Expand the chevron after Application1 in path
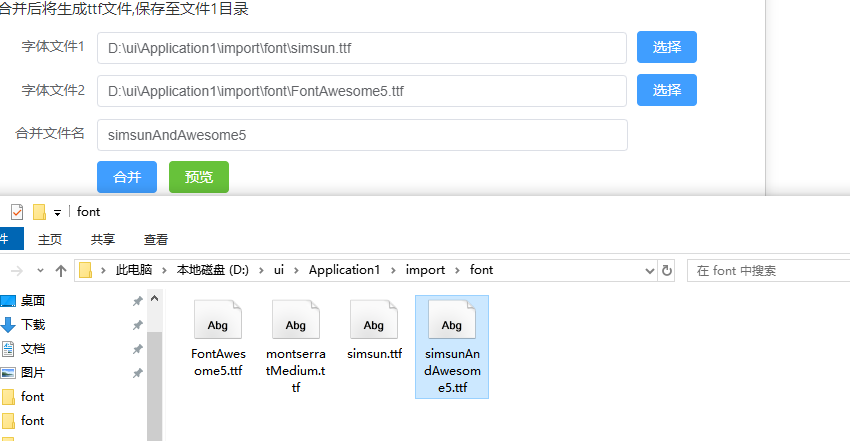 point(393,270)
